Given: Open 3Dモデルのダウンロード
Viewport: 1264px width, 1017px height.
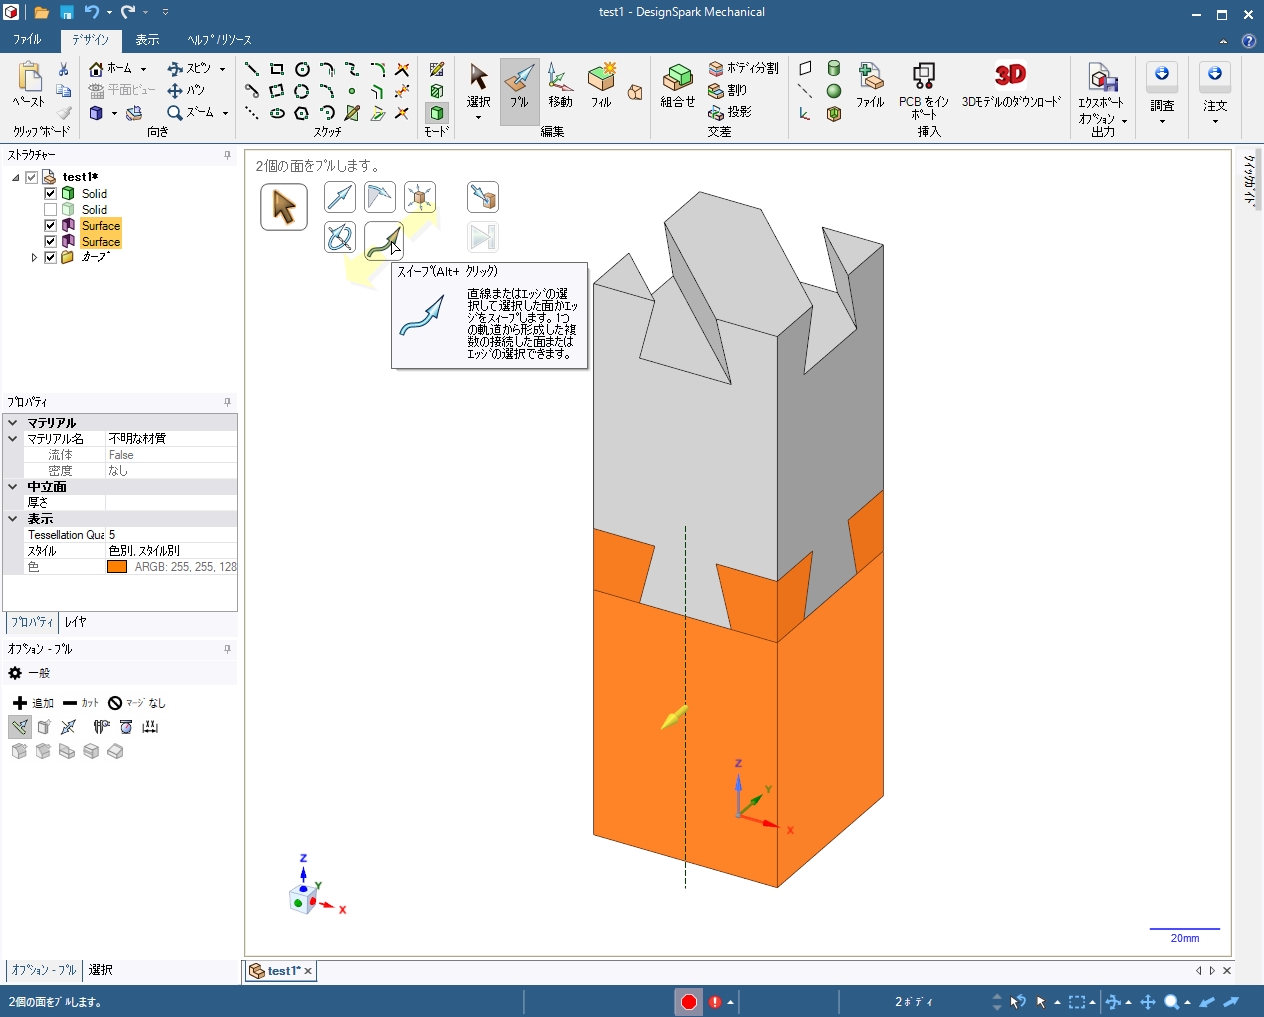Looking at the screenshot, I should coord(1010,85).
